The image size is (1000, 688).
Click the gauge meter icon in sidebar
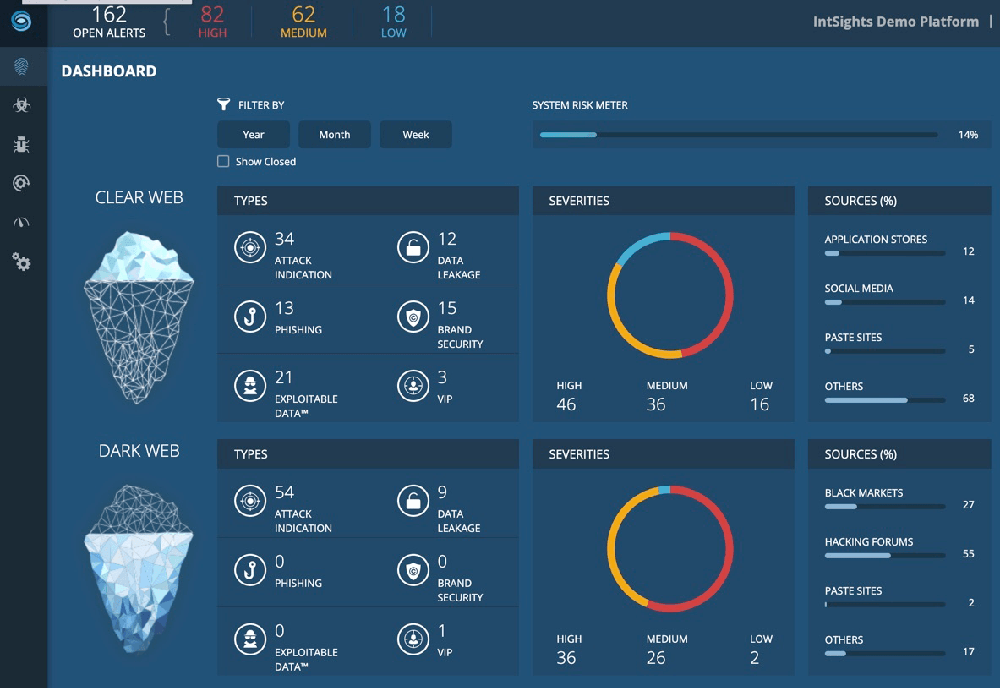(x=22, y=221)
